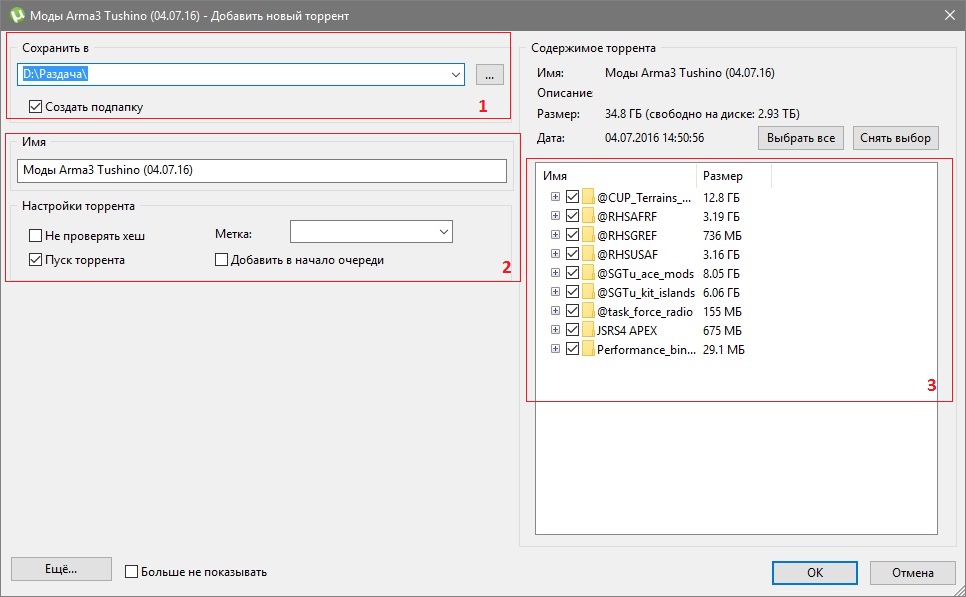Untick the Пуск торрента checkbox
The image size is (966, 597).
click(x=35, y=259)
